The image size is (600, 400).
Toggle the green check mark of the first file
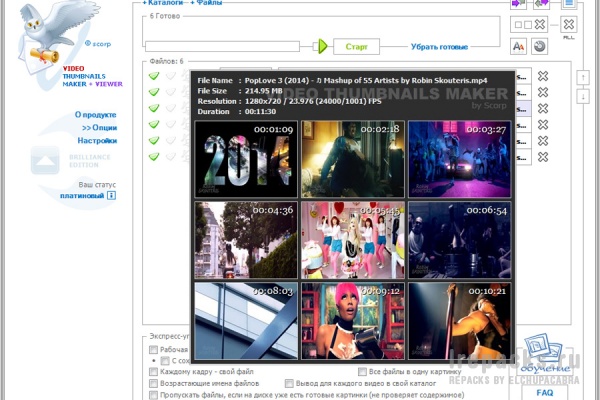point(154,76)
